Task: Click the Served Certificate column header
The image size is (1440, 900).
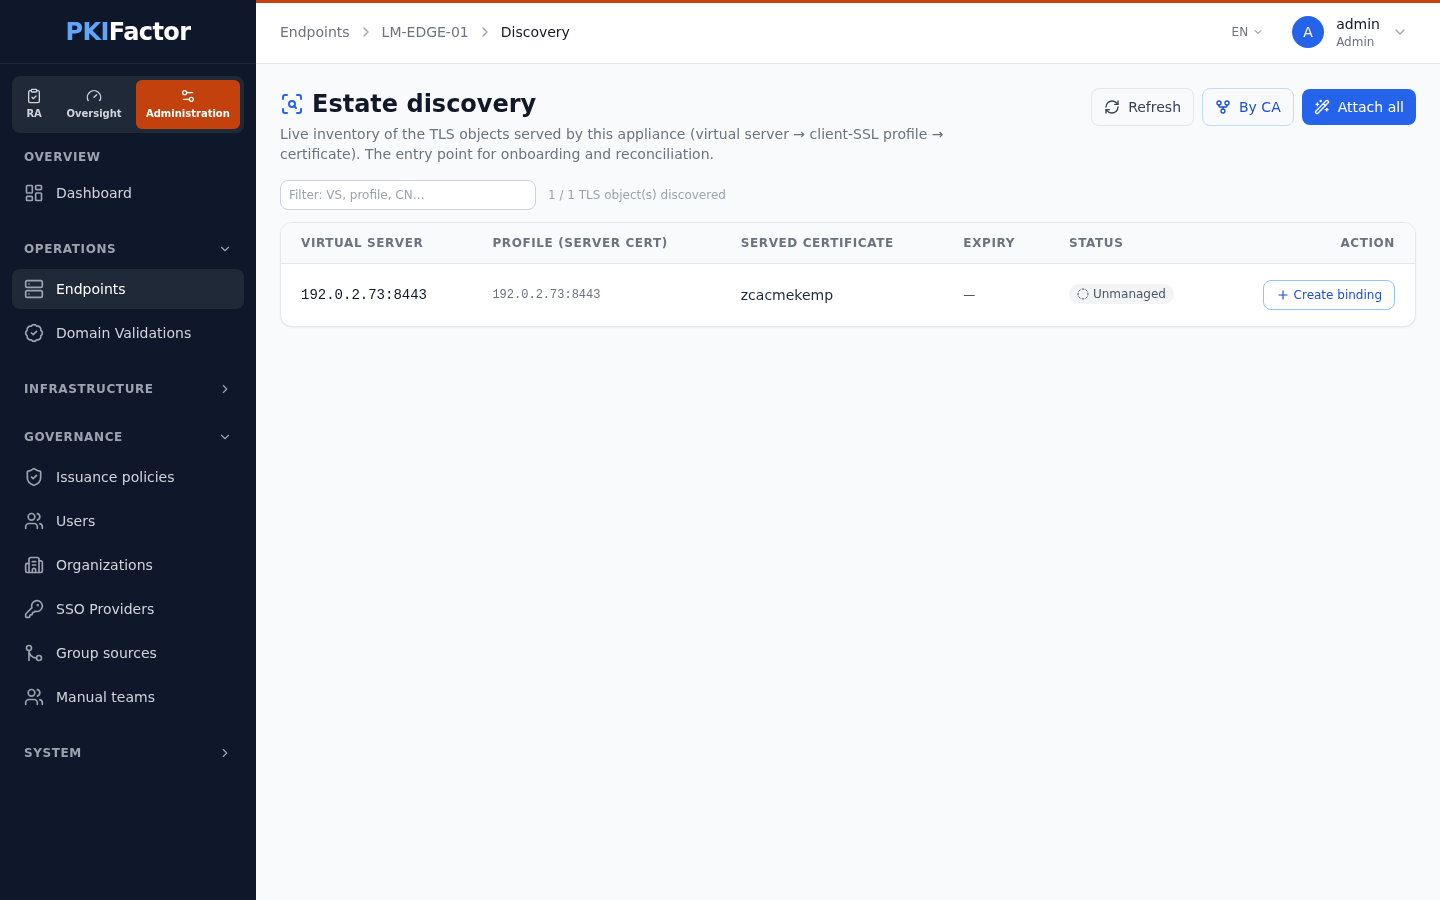Action: pyautogui.click(x=817, y=243)
